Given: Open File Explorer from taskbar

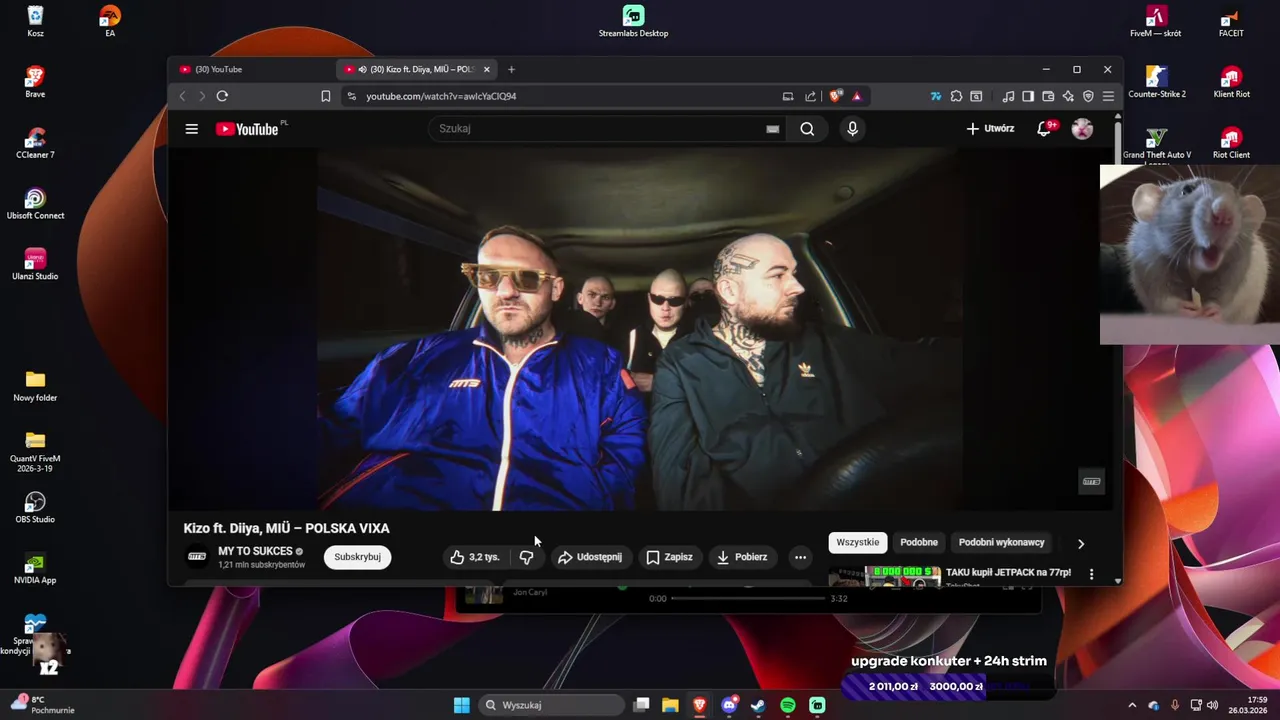Looking at the screenshot, I should [670, 705].
